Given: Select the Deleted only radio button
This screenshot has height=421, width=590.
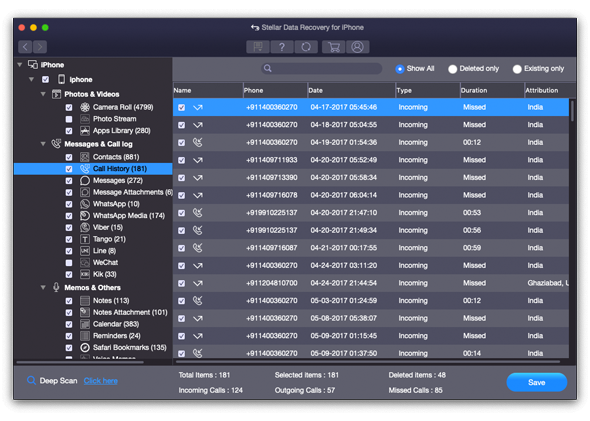Looking at the screenshot, I should [452, 69].
